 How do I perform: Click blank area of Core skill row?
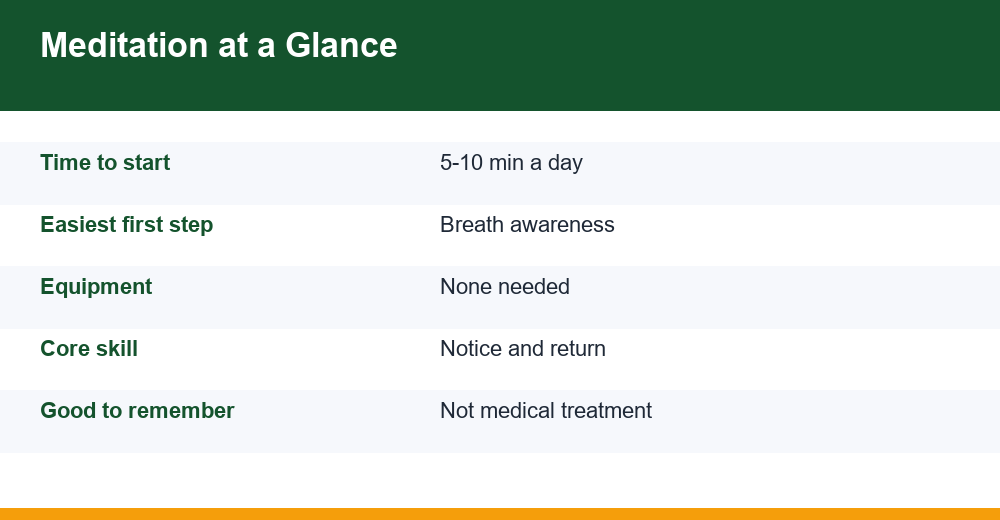coord(797,359)
